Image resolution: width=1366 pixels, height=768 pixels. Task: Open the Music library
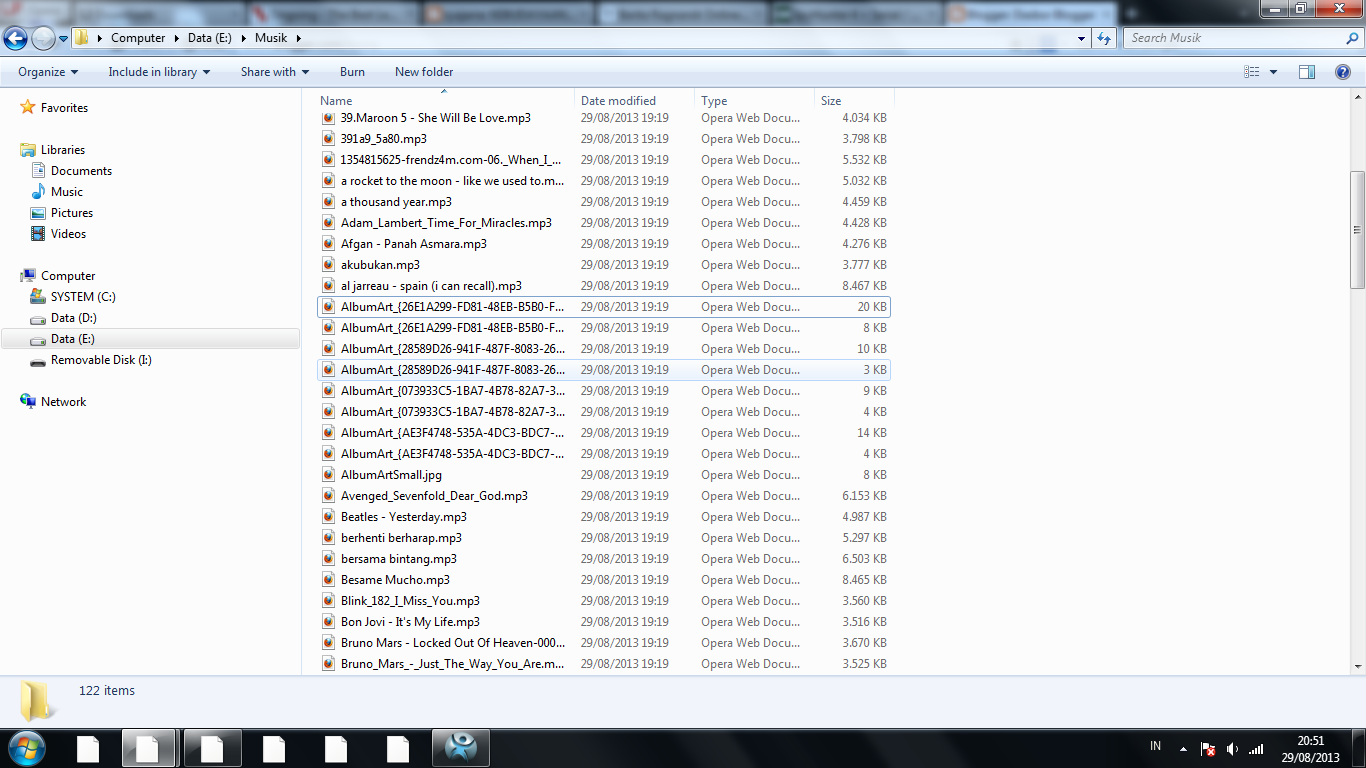(x=67, y=192)
